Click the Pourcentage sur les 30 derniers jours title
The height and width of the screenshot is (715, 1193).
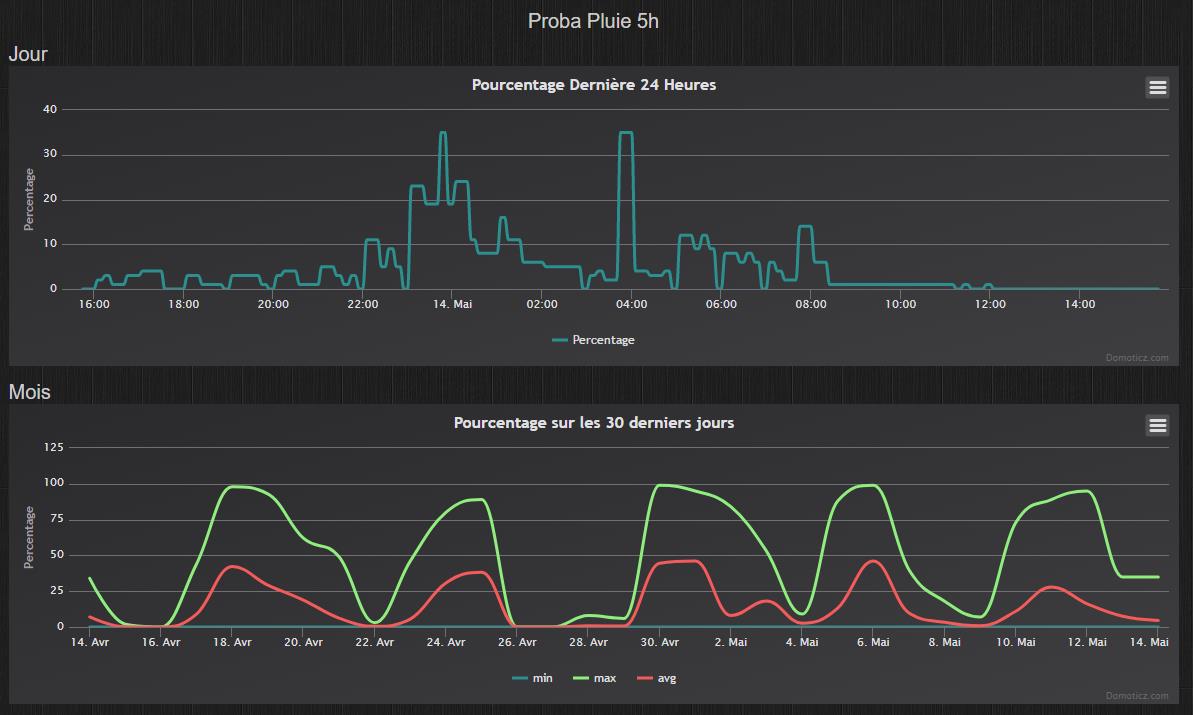593,422
